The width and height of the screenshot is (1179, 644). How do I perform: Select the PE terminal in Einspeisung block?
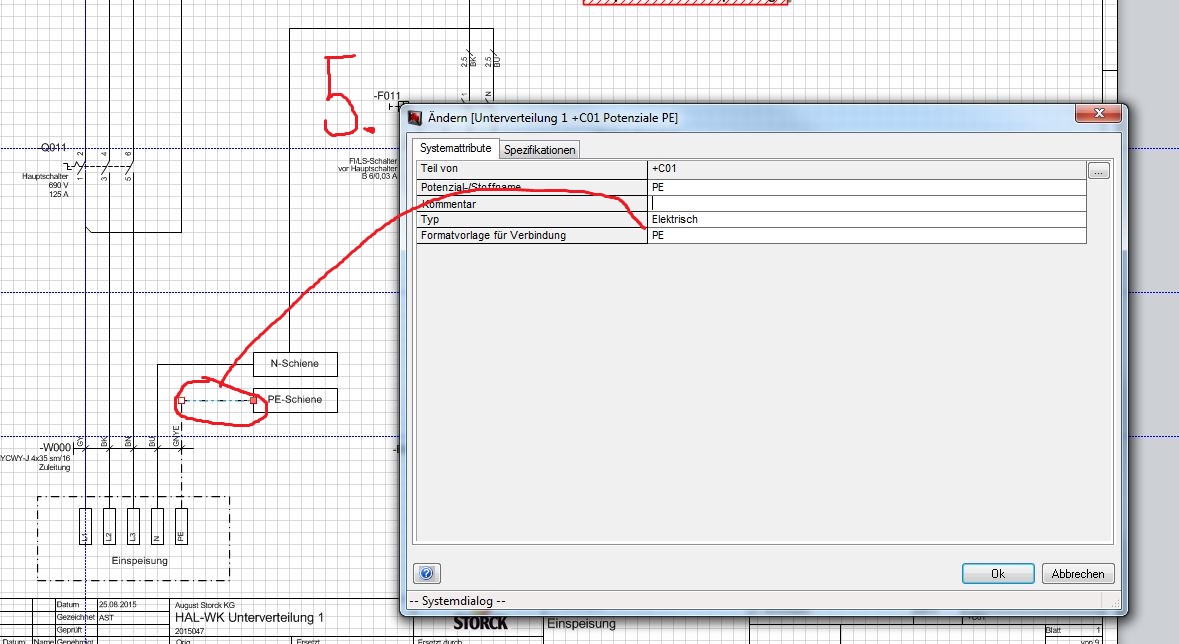tap(181, 526)
